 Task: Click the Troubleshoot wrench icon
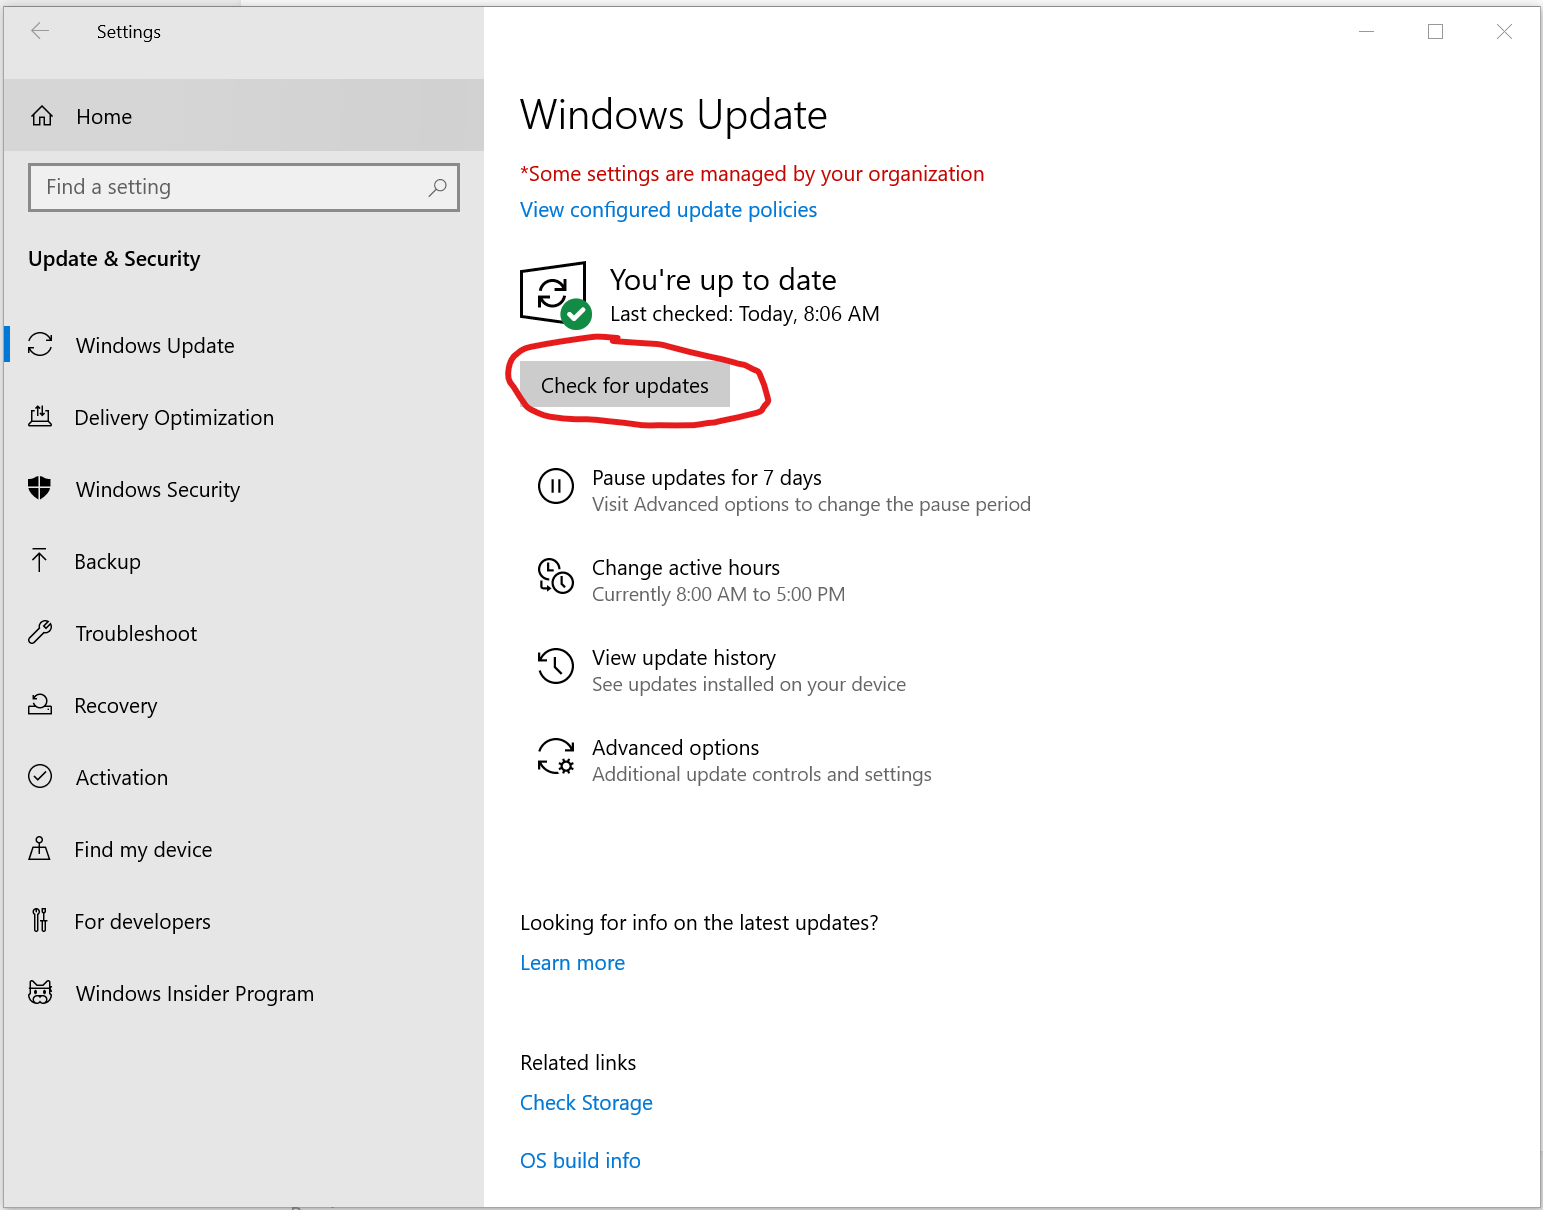[40, 633]
